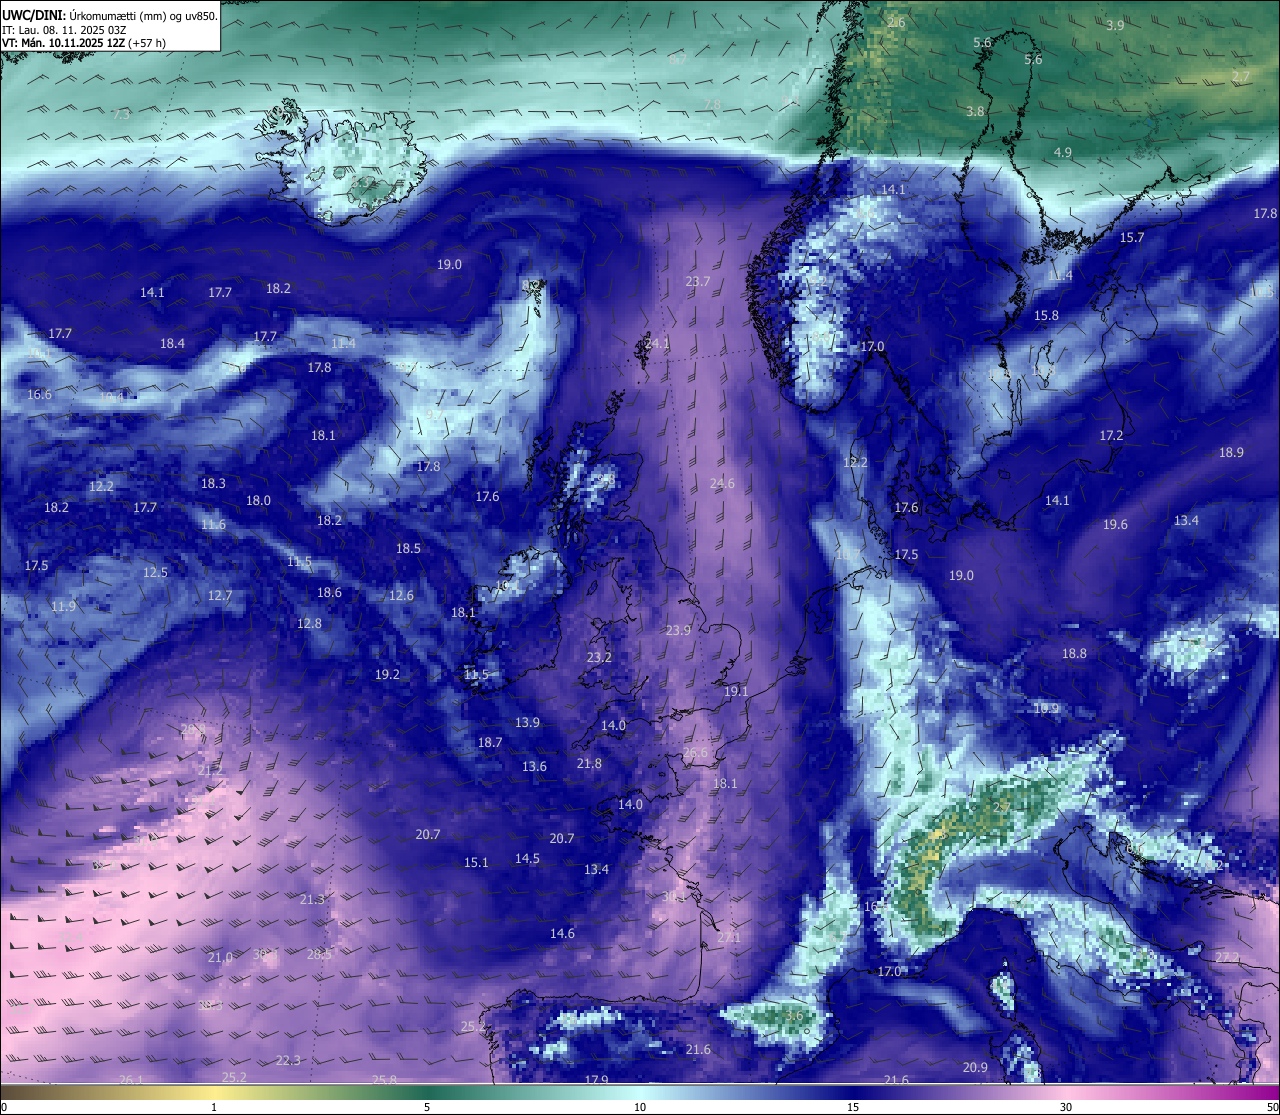Click the map value 19.6
This screenshot has height=1115, width=1280.
pos(1115,524)
